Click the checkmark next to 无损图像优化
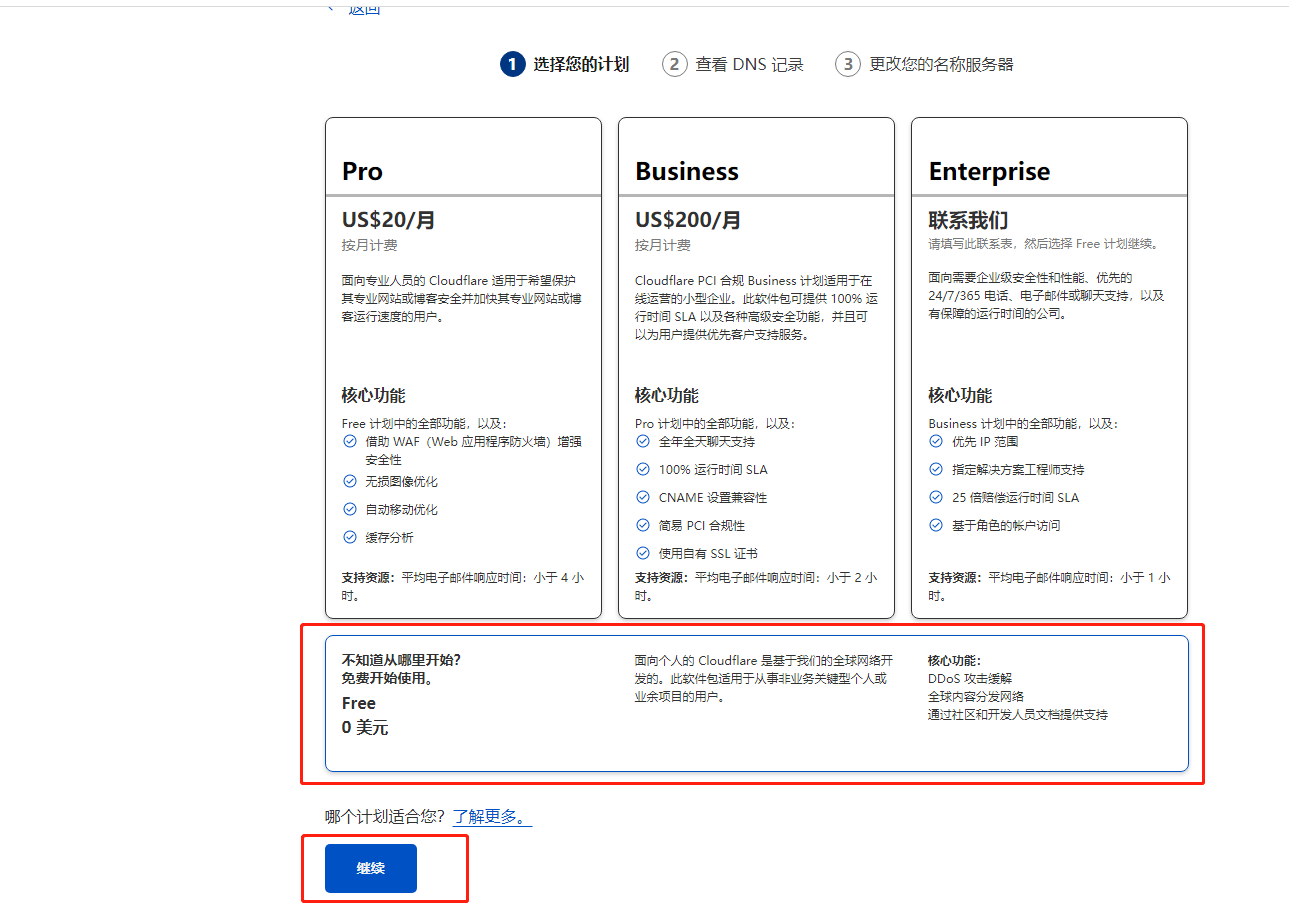The image size is (1289, 909). coord(350,481)
